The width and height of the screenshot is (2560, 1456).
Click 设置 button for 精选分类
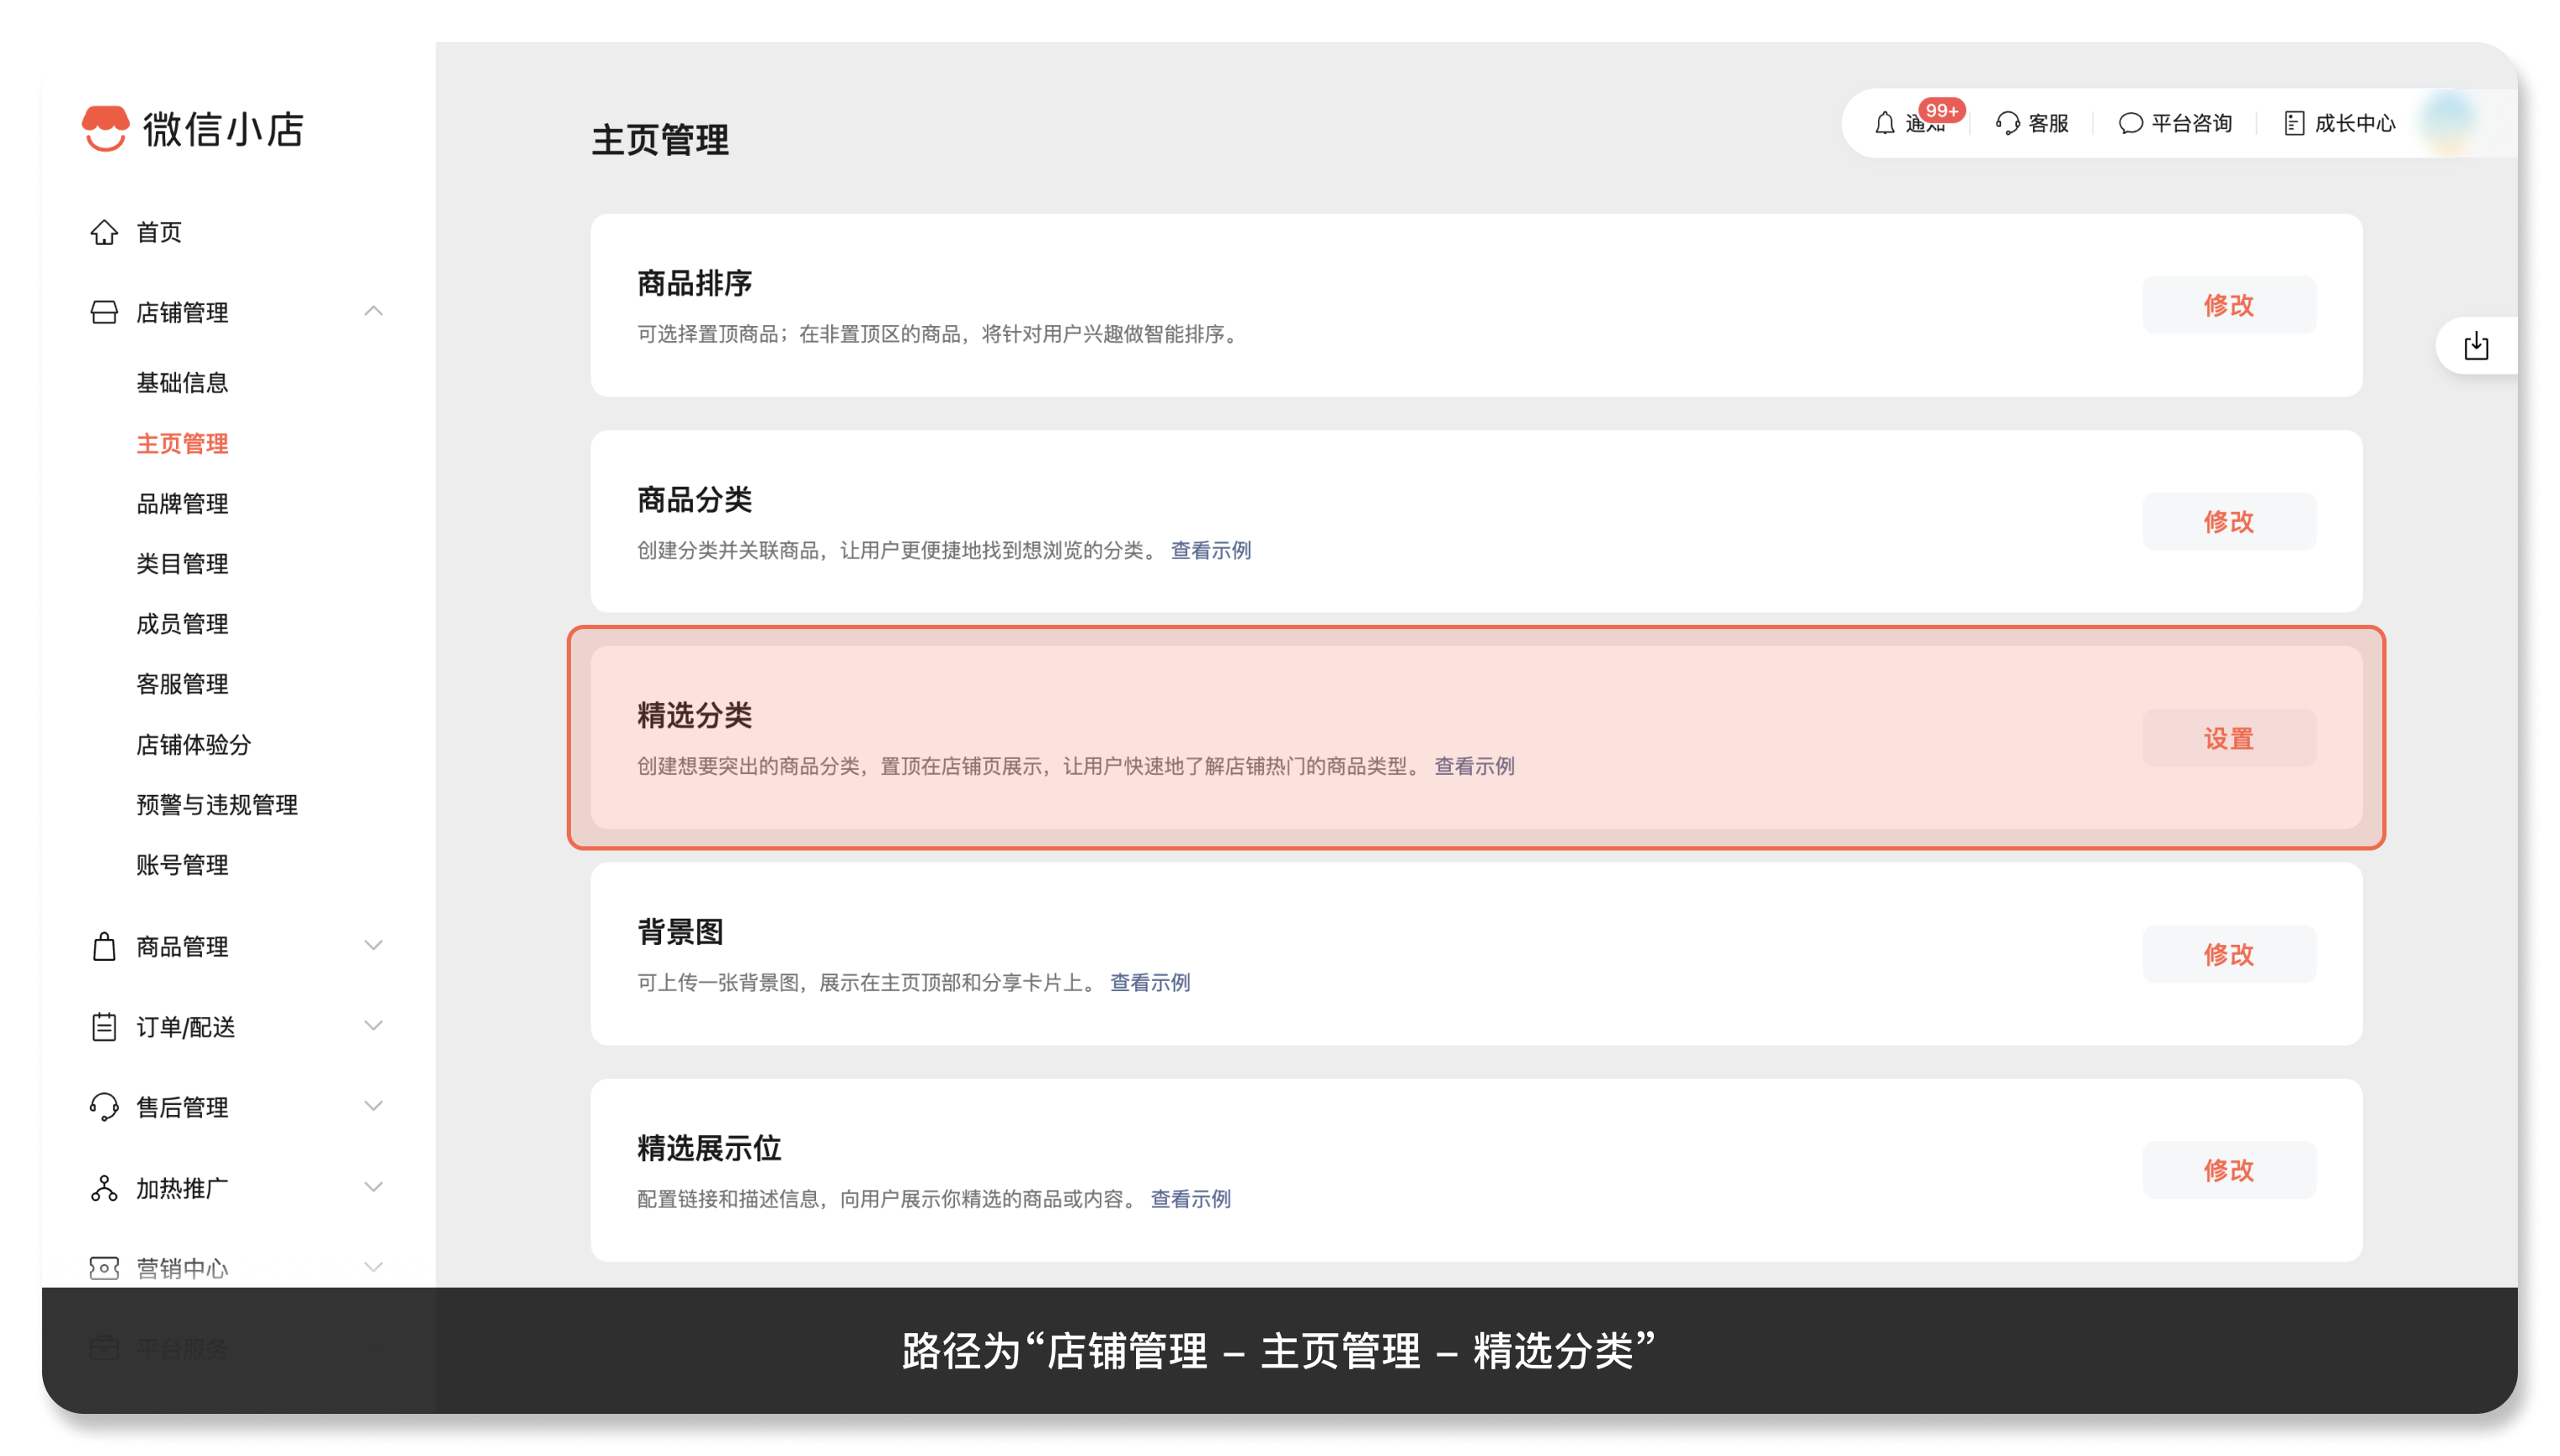(2228, 738)
